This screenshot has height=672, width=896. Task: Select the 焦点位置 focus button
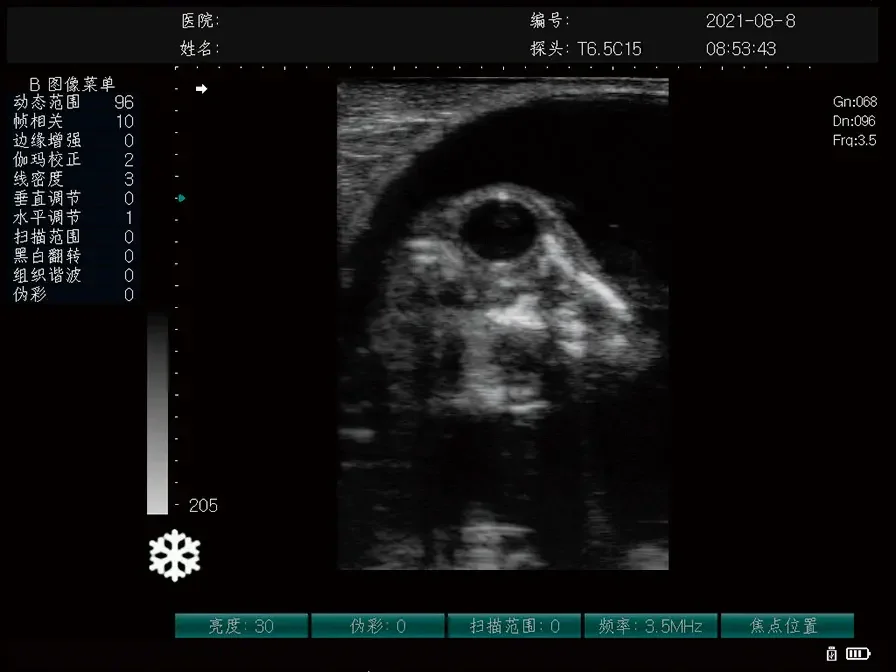point(787,626)
